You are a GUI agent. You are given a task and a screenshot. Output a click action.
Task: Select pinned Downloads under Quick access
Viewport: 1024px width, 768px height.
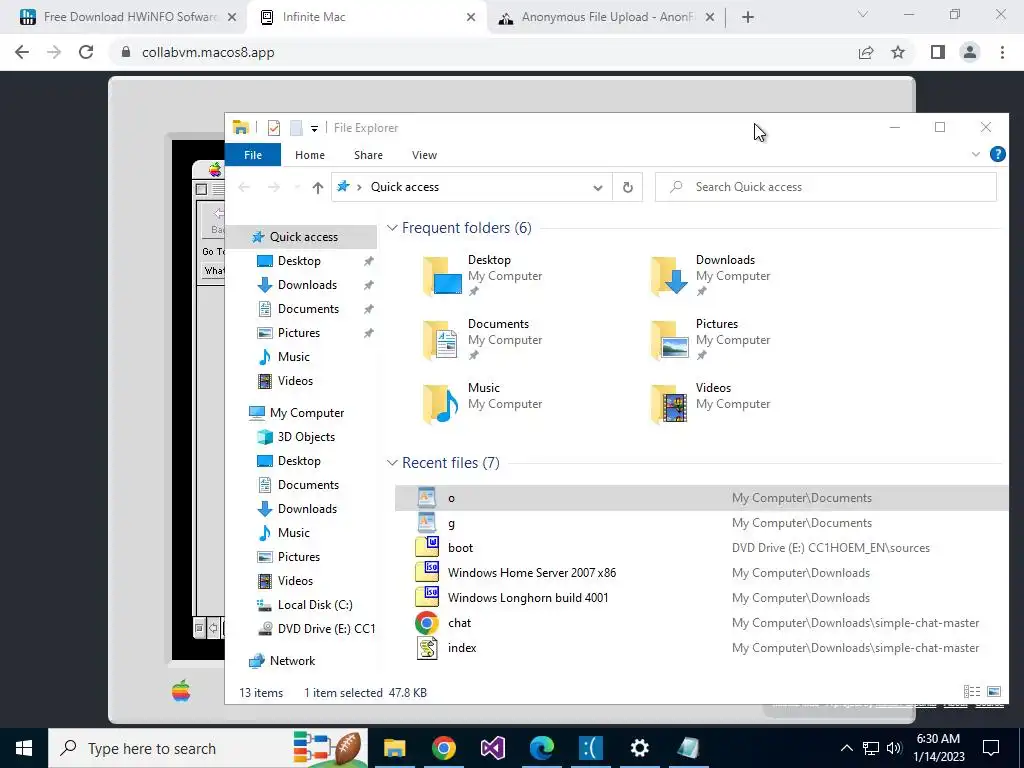[x=307, y=285]
